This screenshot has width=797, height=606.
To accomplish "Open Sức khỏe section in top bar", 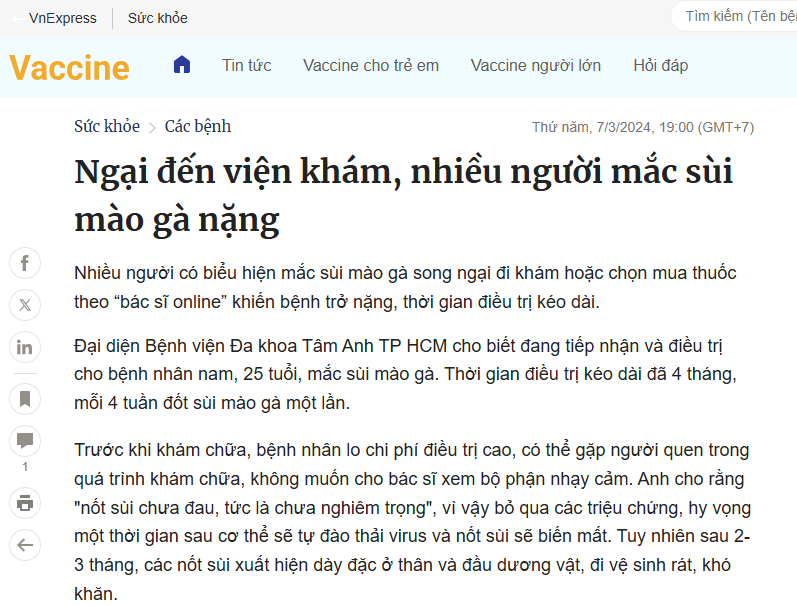I will point(157,18).
